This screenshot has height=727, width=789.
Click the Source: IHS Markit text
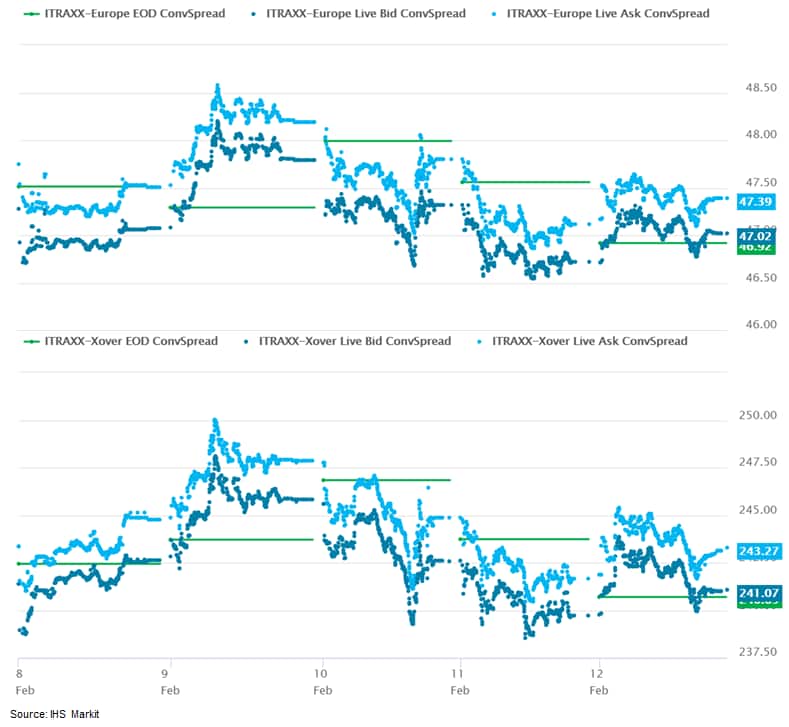click(x=55, y=713)
